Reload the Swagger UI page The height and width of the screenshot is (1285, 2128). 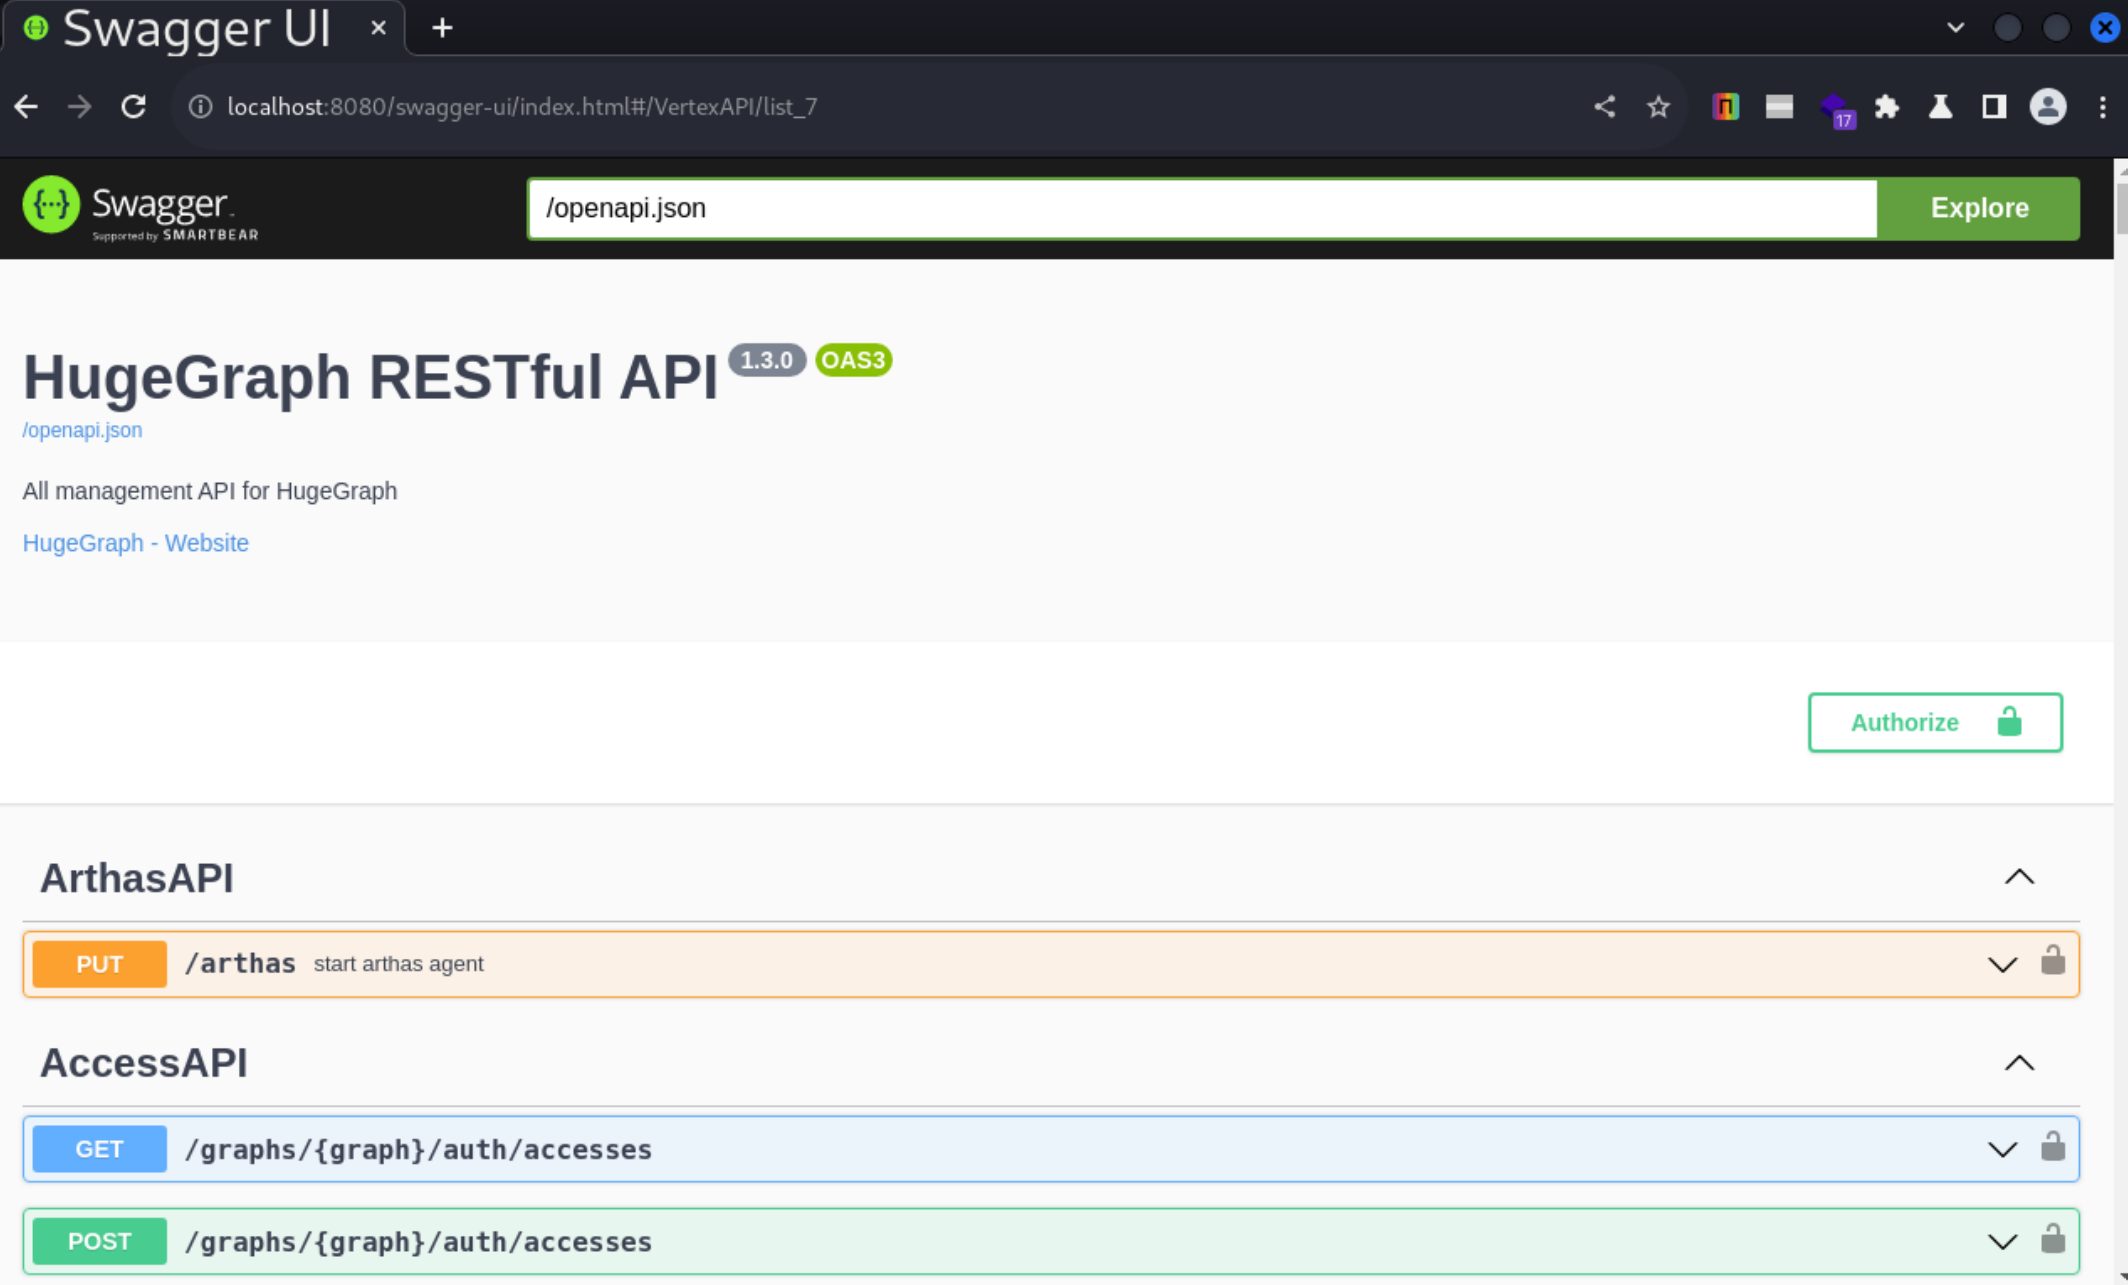[133, 107]
